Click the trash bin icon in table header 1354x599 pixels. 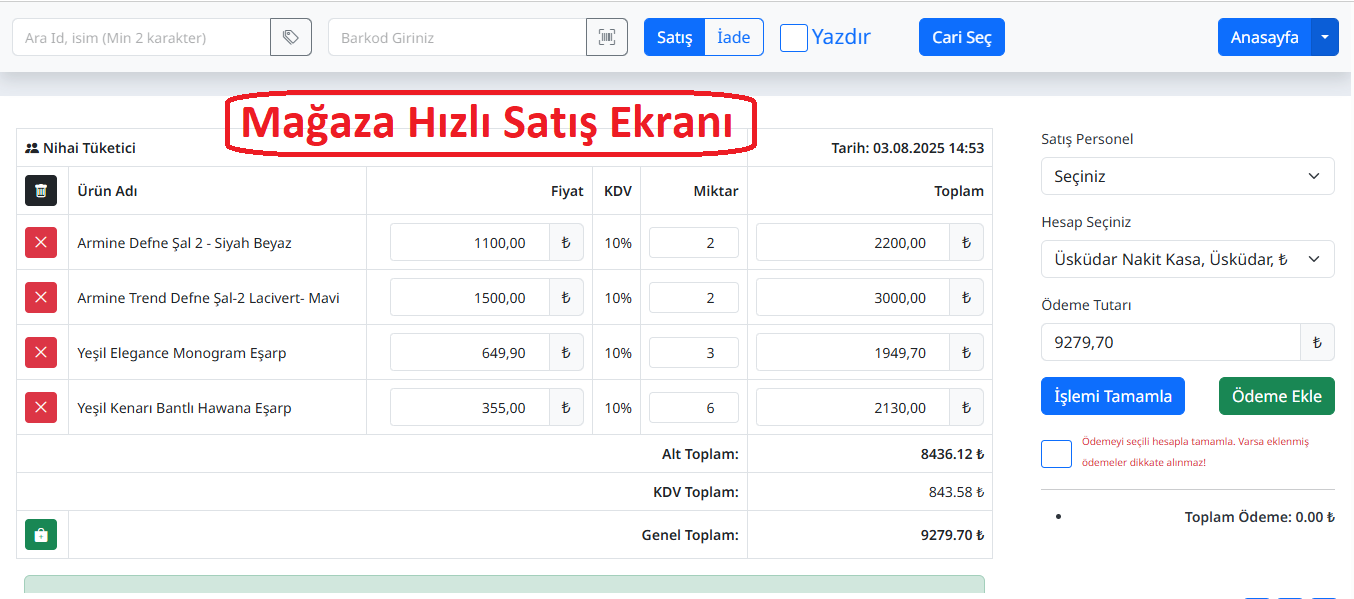[x=41, y=190]
